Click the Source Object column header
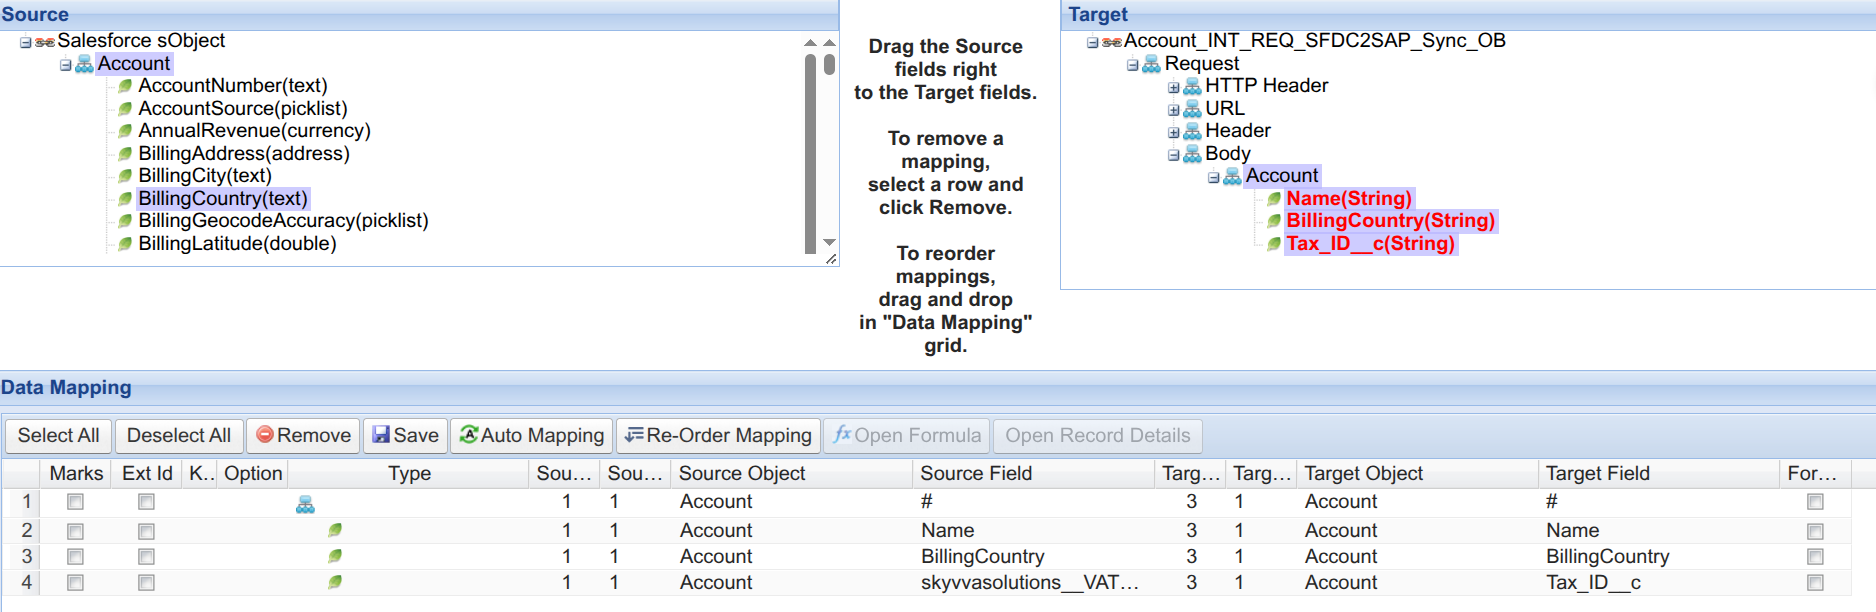This screenshot has width=1876, height=612. (791, 473)
